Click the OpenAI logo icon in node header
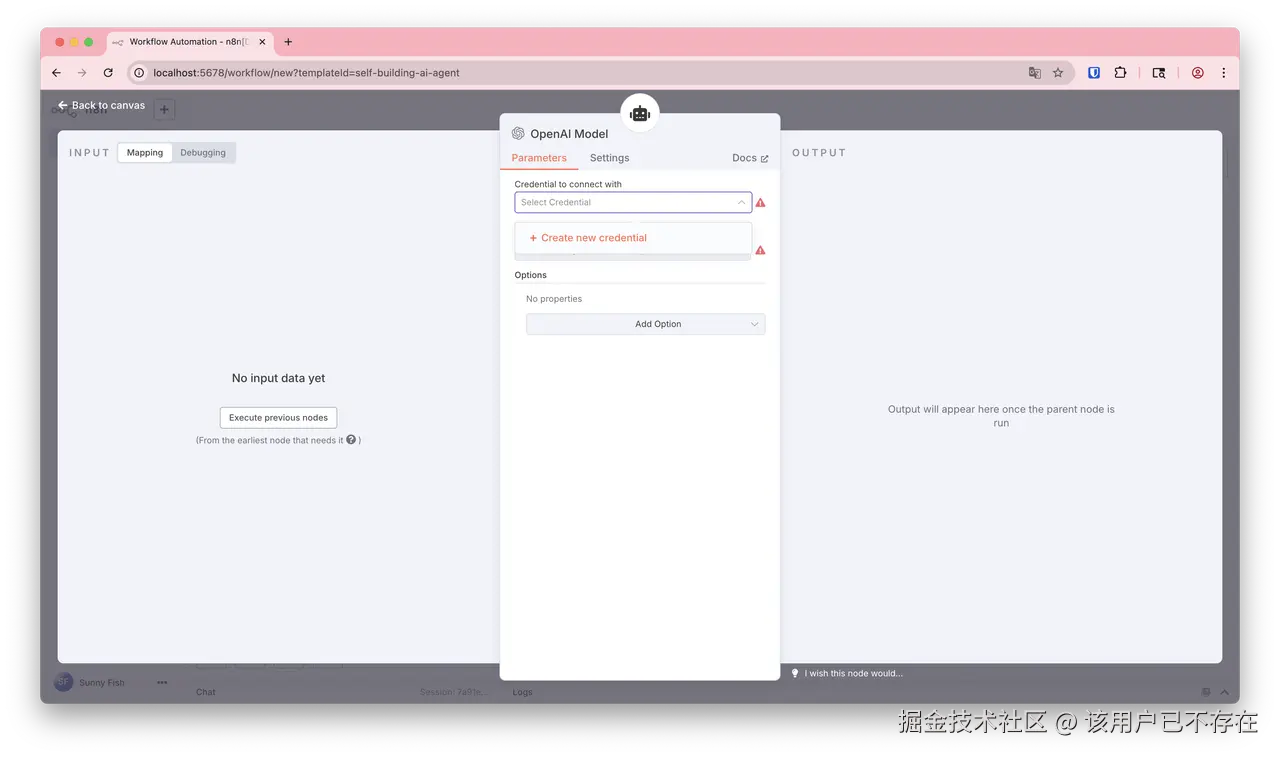The width and height of the screenshot is (1280, 757). 518,133
